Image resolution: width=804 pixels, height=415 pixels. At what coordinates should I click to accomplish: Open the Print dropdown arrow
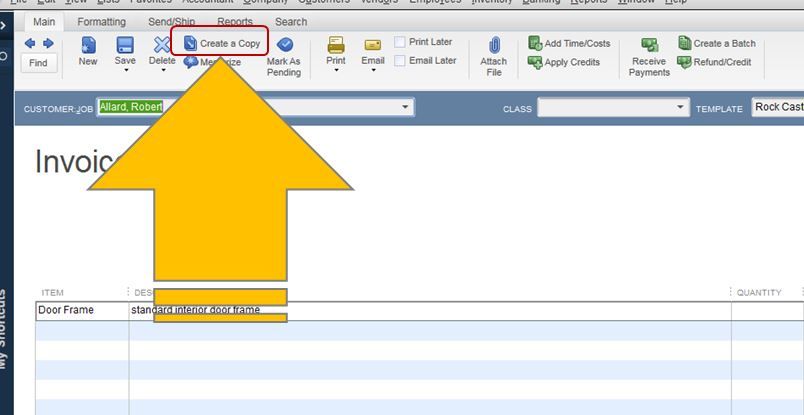(336, 70)
